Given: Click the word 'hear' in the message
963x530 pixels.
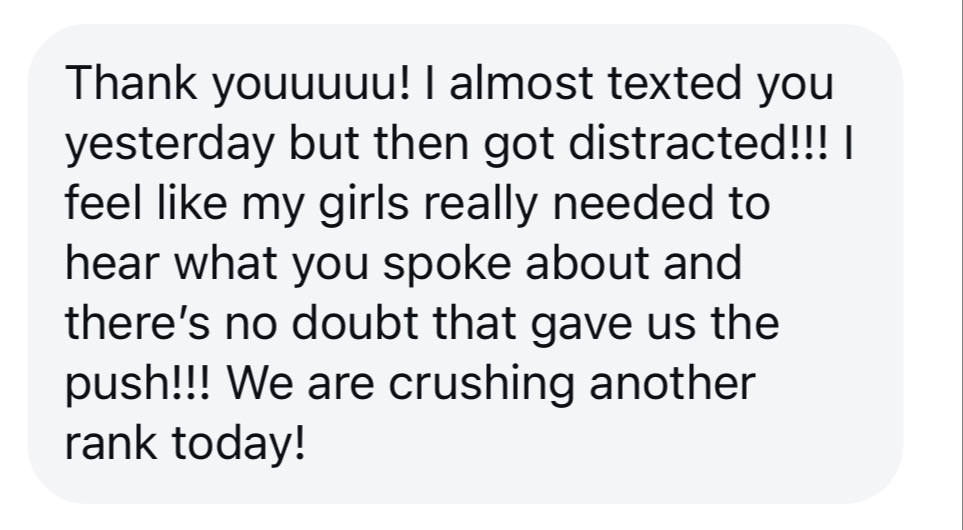Looking at the screenshot, I should [x=112, y=263].
